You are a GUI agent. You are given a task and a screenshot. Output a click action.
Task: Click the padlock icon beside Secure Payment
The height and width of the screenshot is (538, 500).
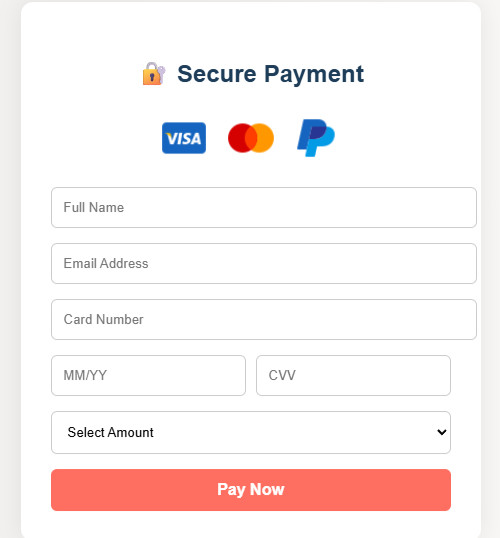(154, 73)
